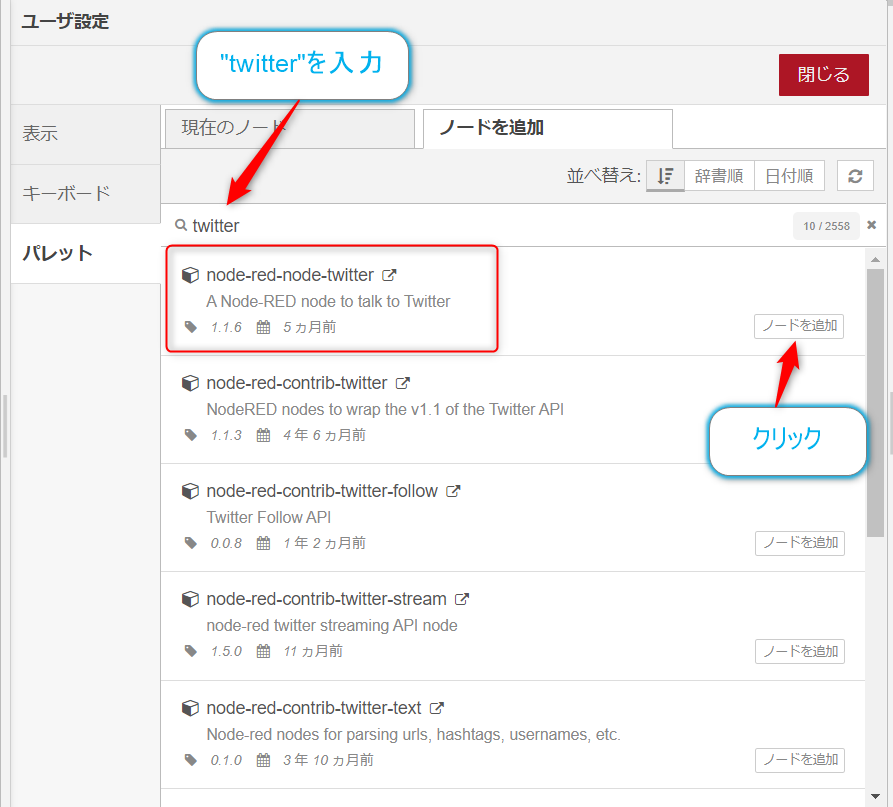Click the node list scrollbar thumb
Viewport: 893px width, 807px height.
pyautogui.click(x=875, y=403)
